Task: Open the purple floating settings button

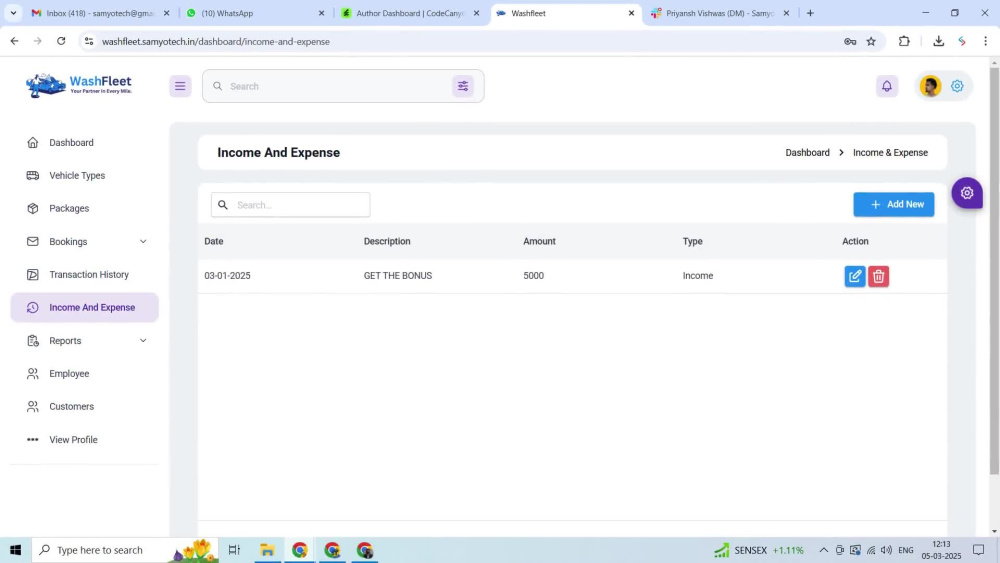Action: [x=967, y=193]
